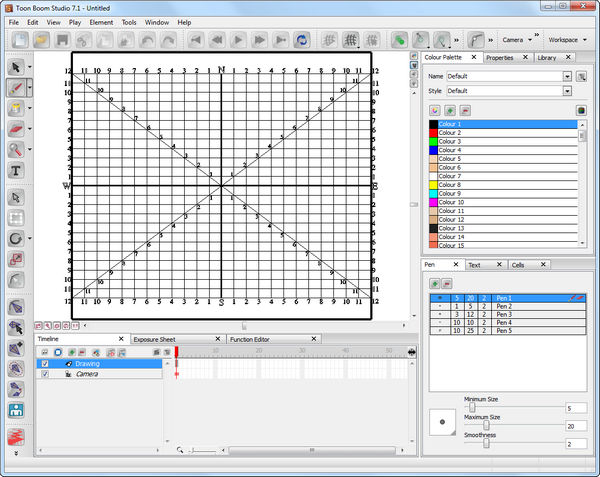Screen dimensions: 600x477
Task: Toggle the Camera layer checkbox
Action: click(x=43, y=374)
